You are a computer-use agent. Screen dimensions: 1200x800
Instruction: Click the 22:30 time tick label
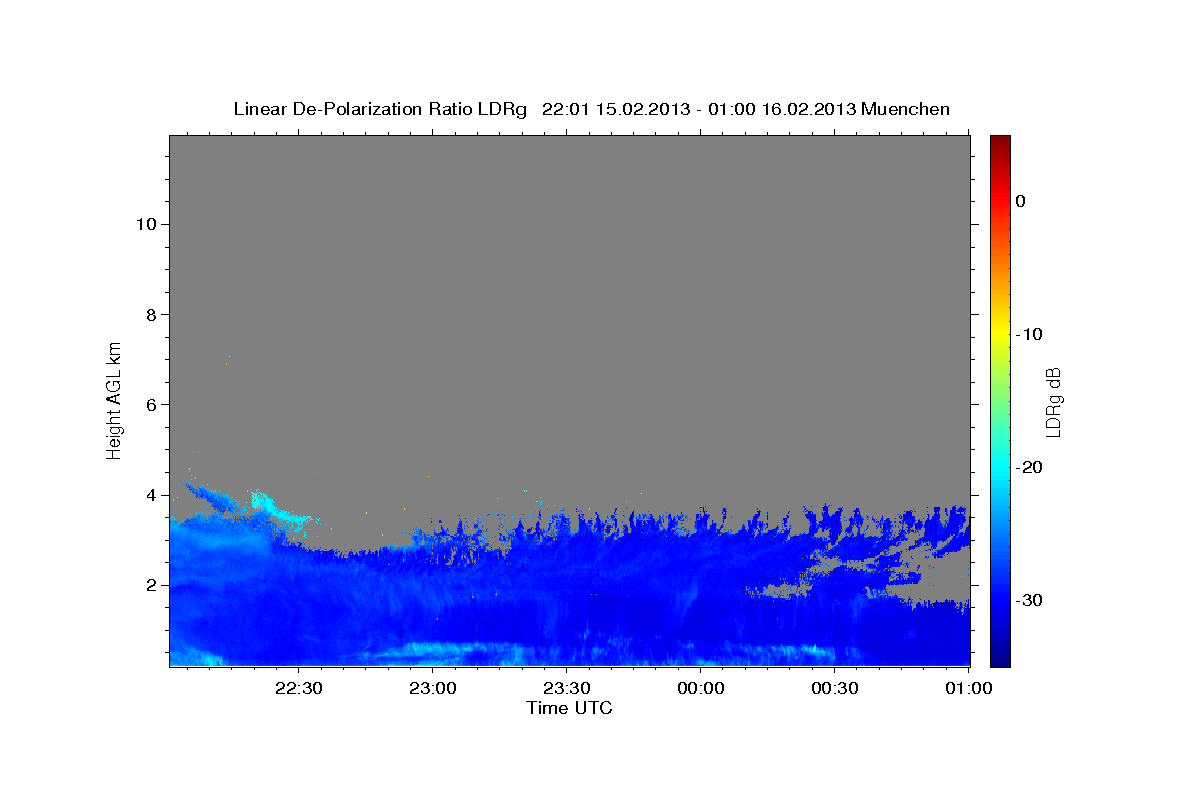(x=298, y=688)
